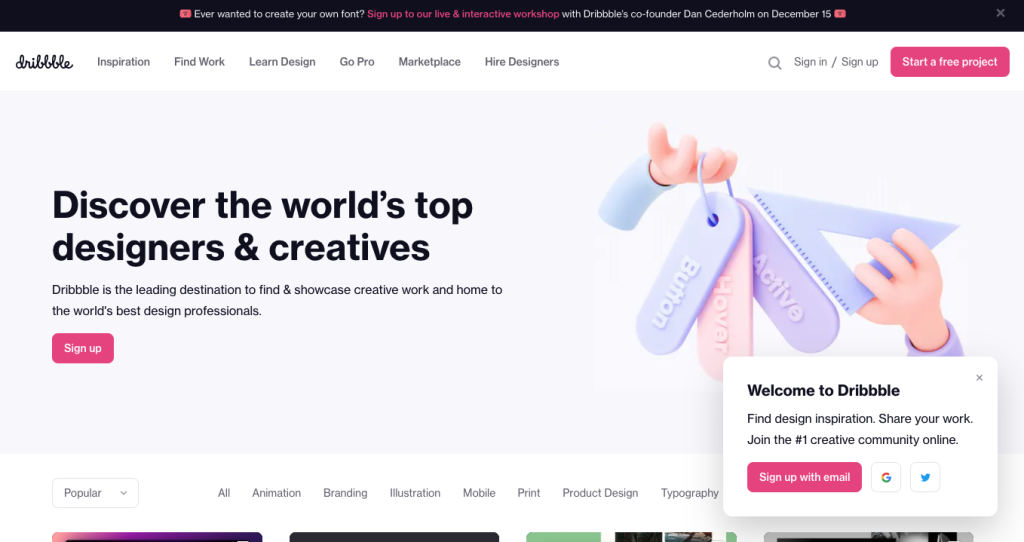This screenshot has width=1024, height=542.
Task: Open search with the magnifier icon
Action: click(x=775, y=63)
